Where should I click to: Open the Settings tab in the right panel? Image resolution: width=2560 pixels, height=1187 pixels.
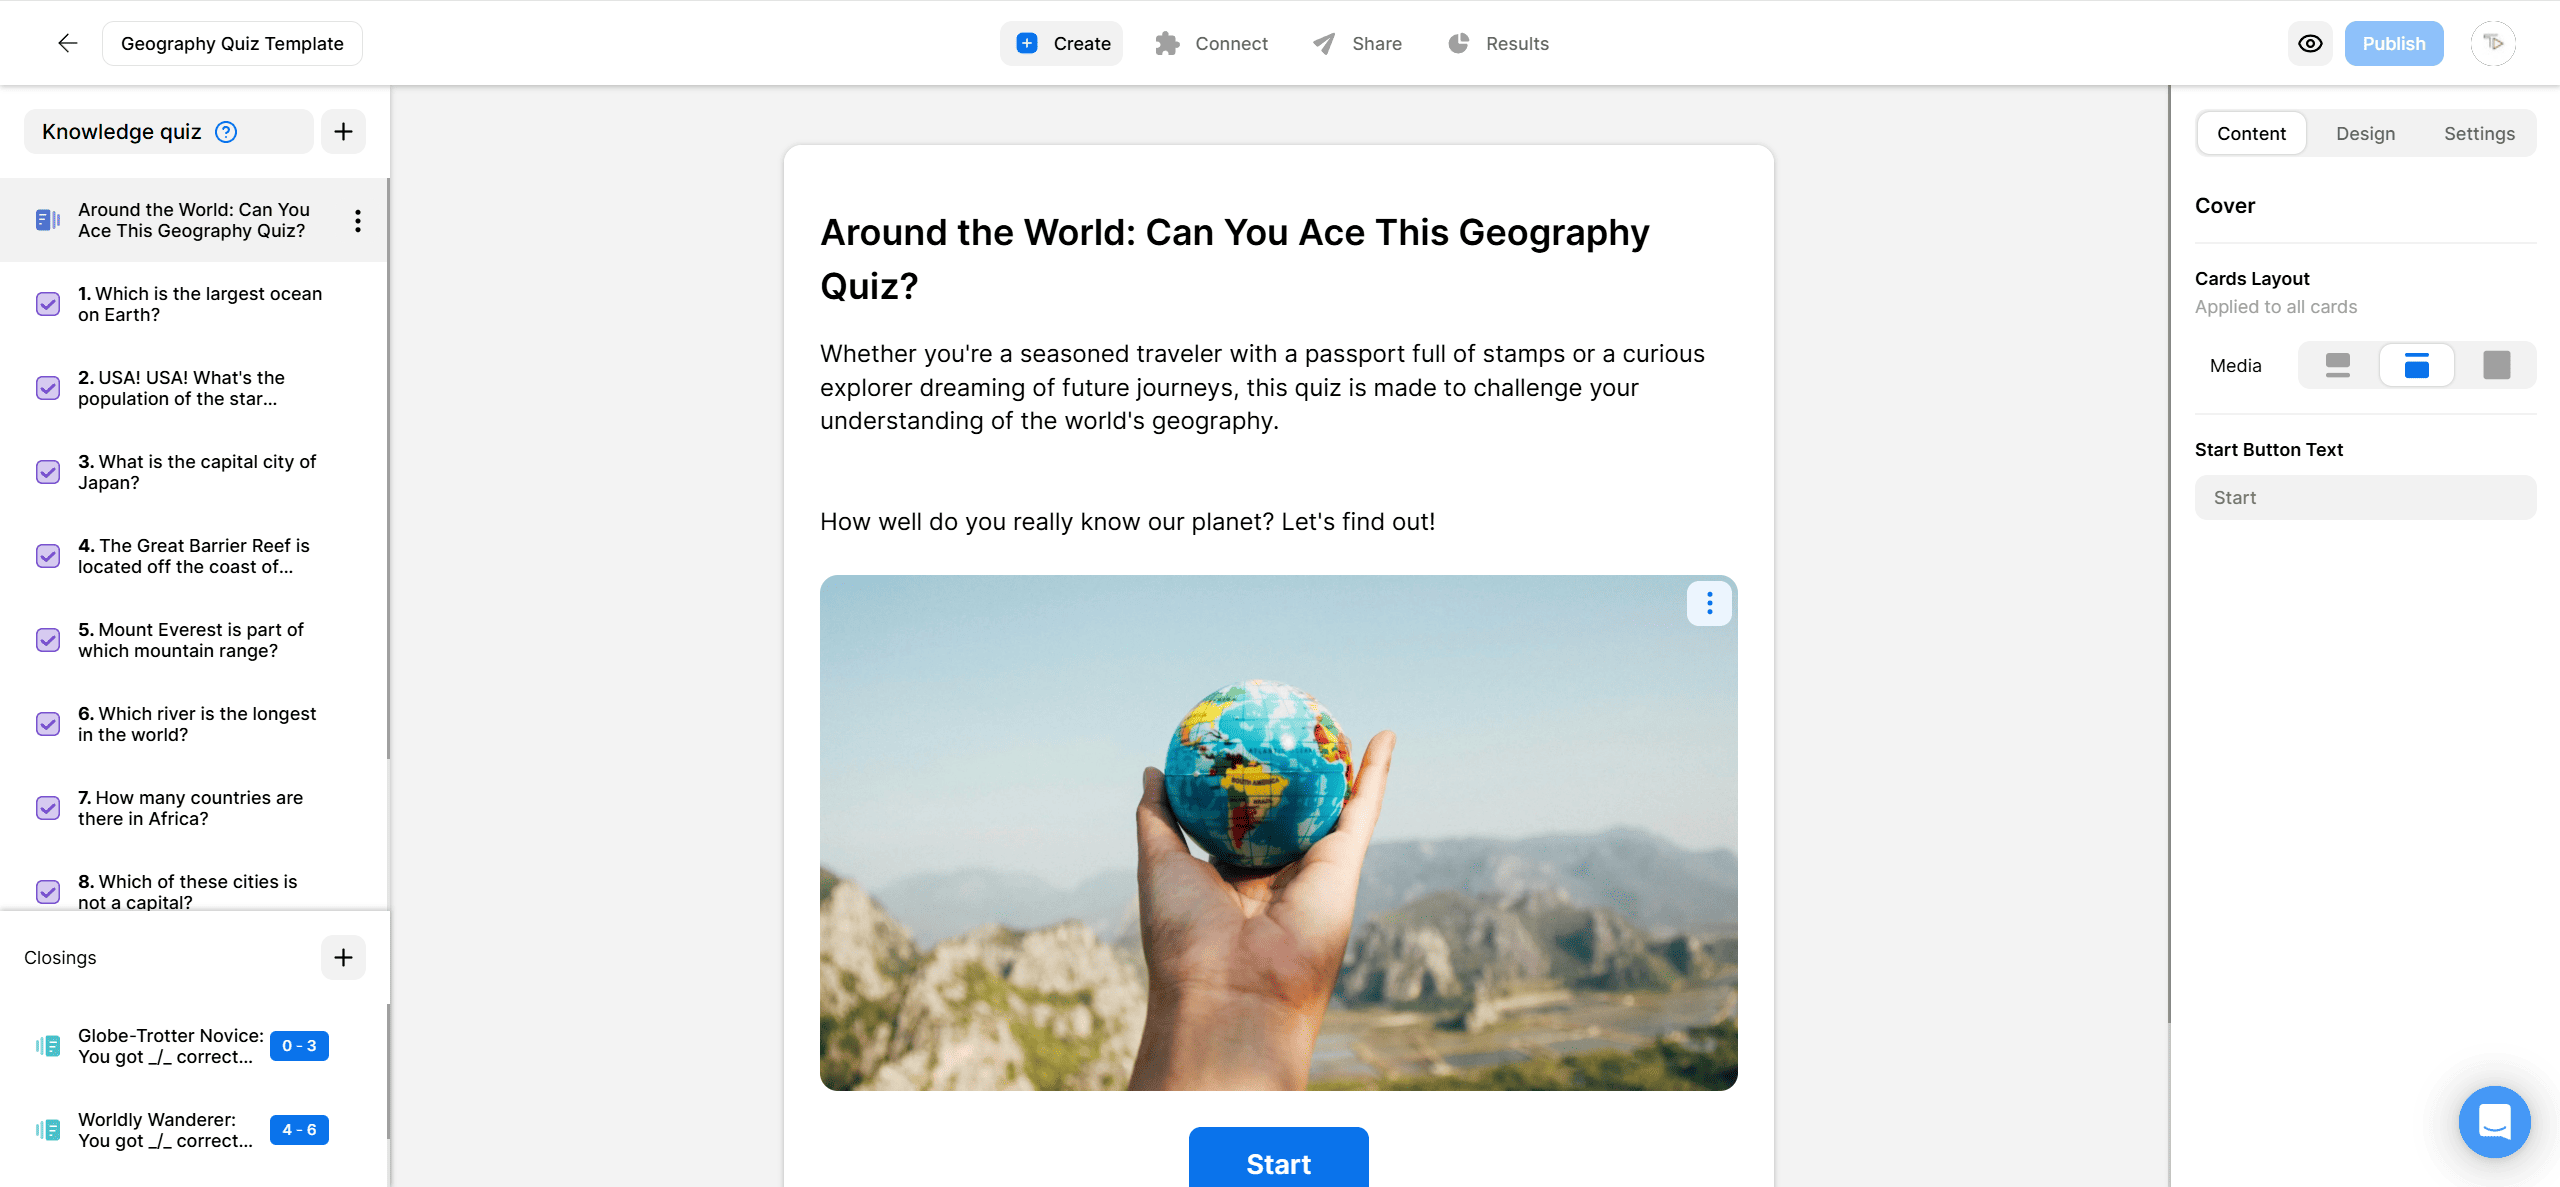[x=2479, y=133]
